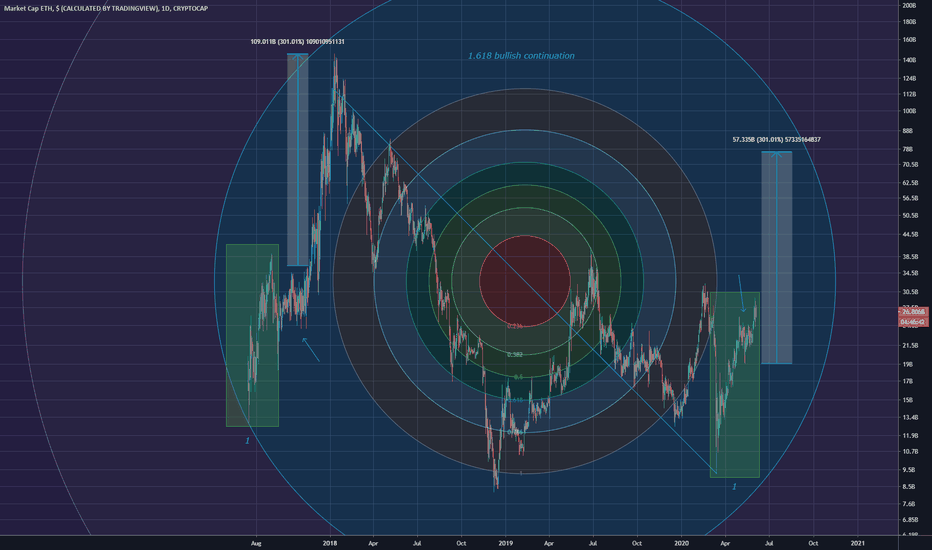Screen dimensions: 932x550
Task: Click the 38.5B price axis label
Action: [910, 257]
